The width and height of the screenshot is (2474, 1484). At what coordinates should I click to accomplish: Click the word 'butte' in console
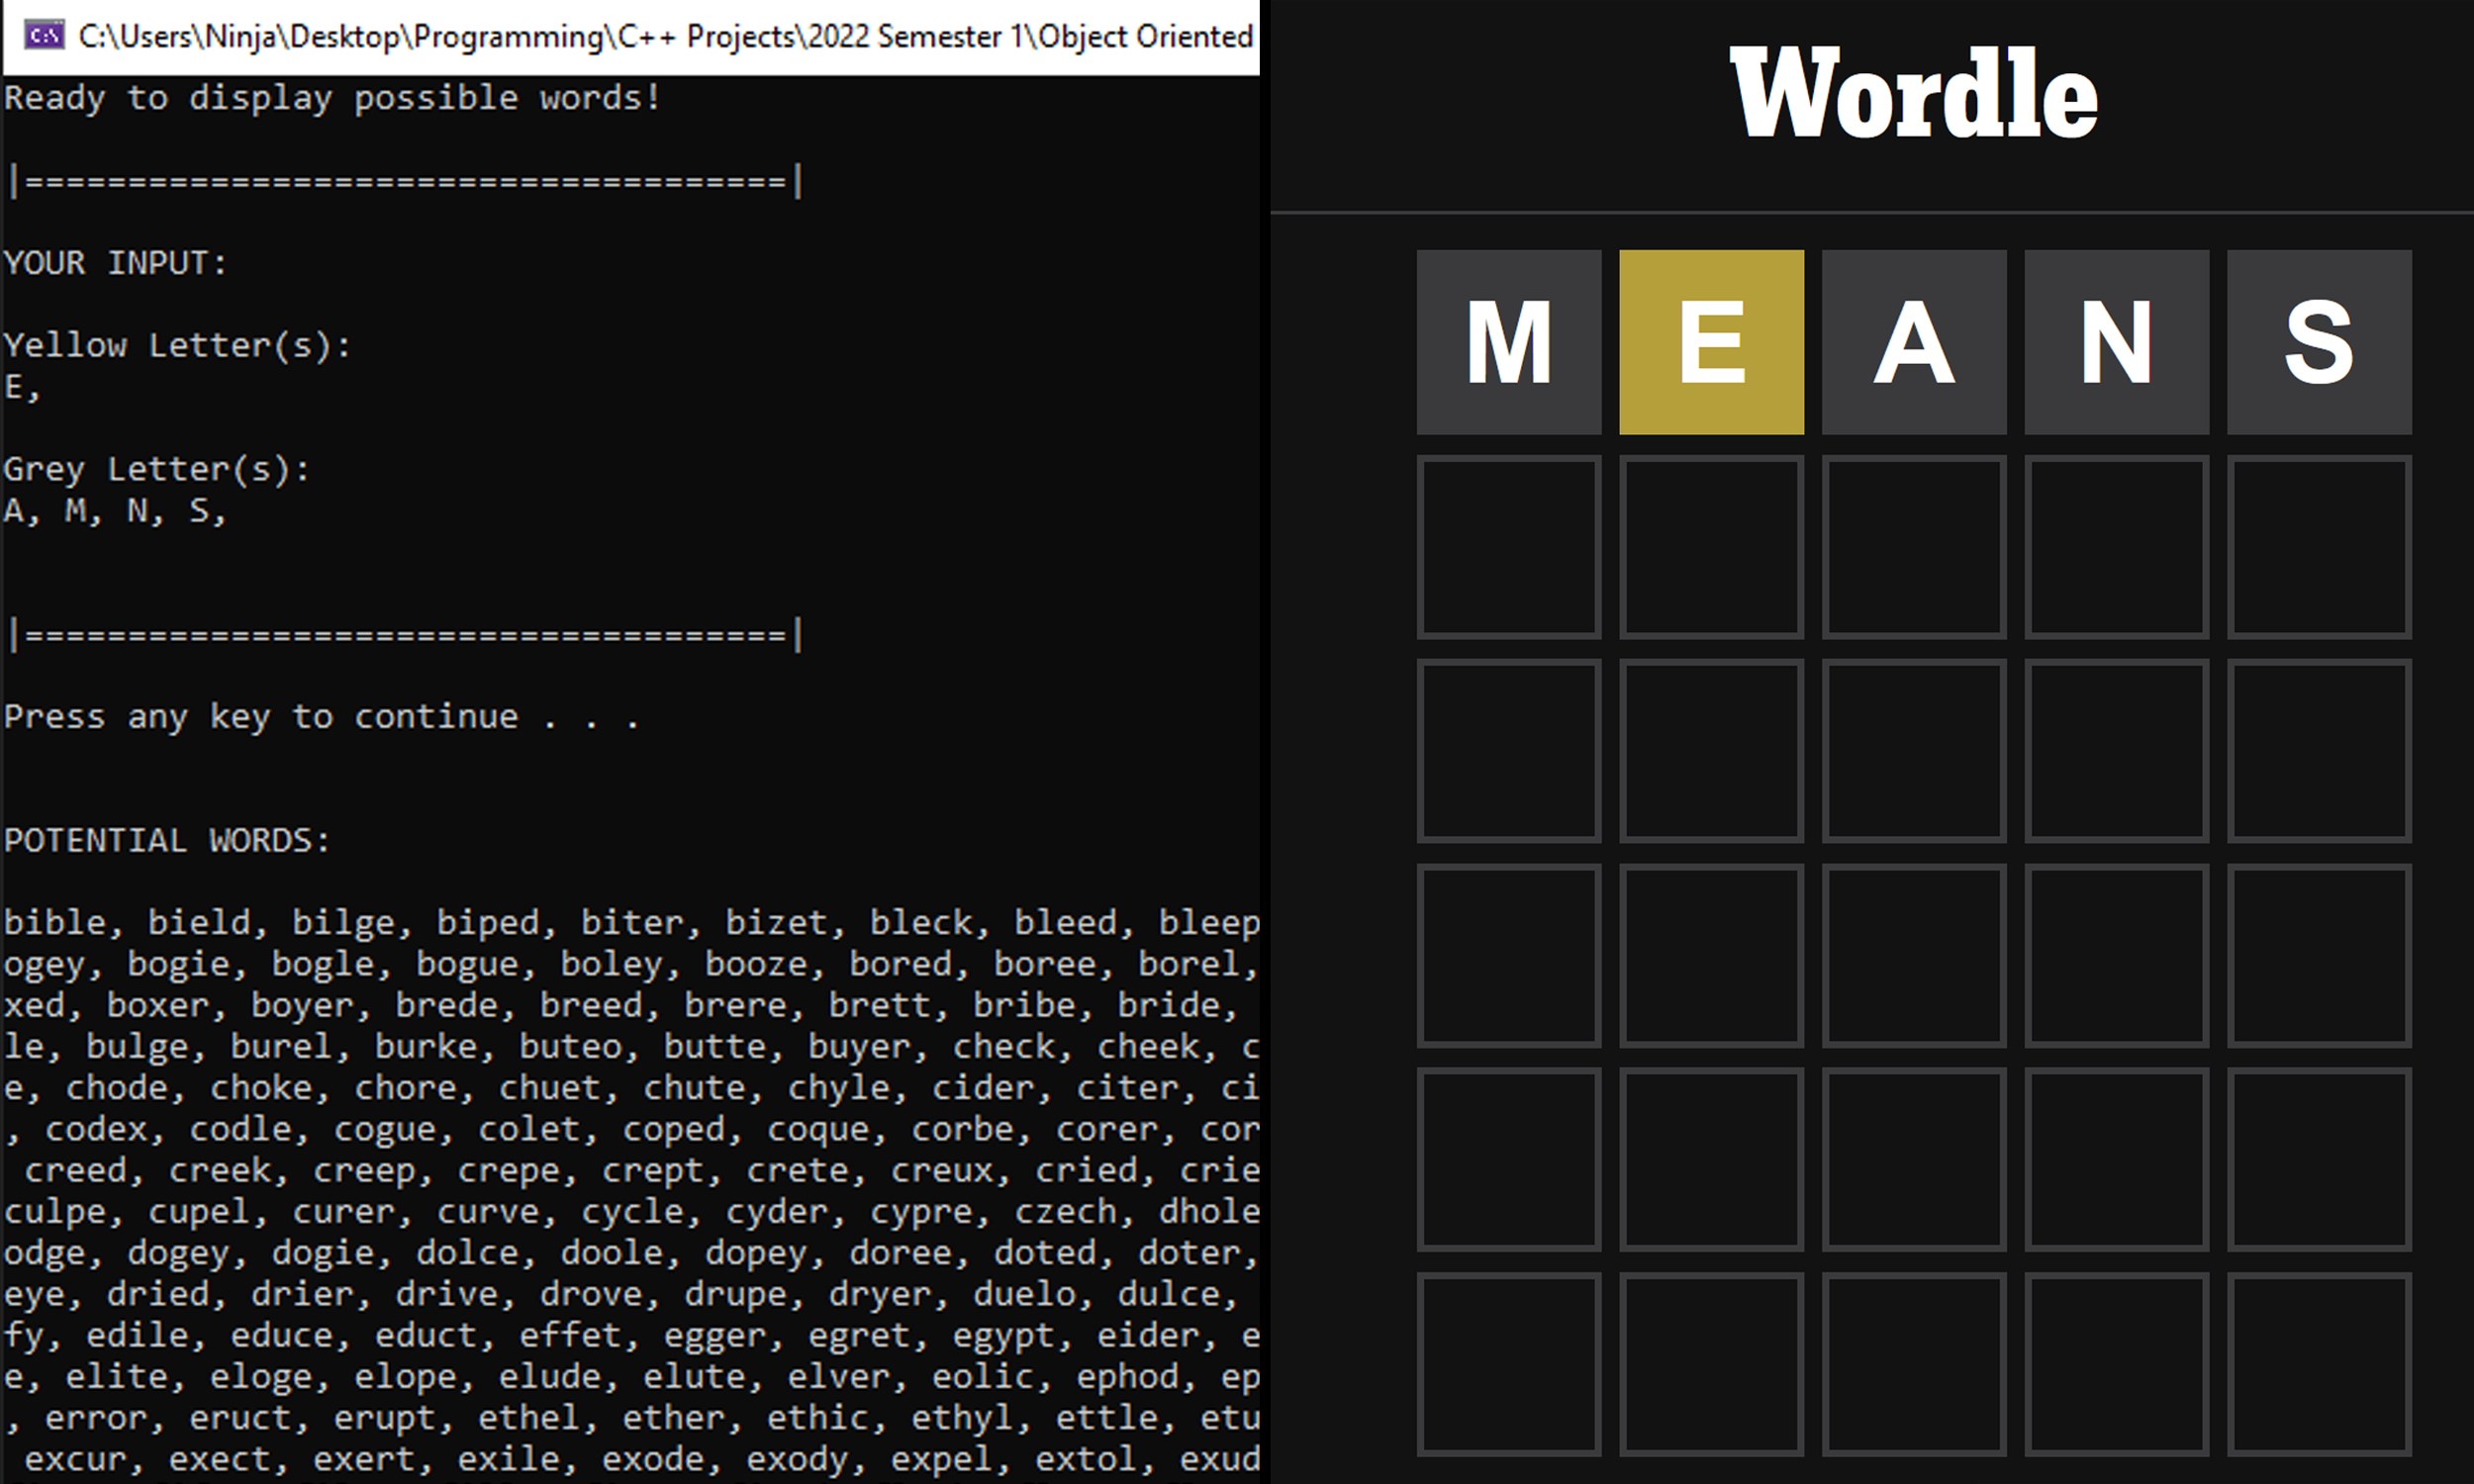tap(714, 1046)
